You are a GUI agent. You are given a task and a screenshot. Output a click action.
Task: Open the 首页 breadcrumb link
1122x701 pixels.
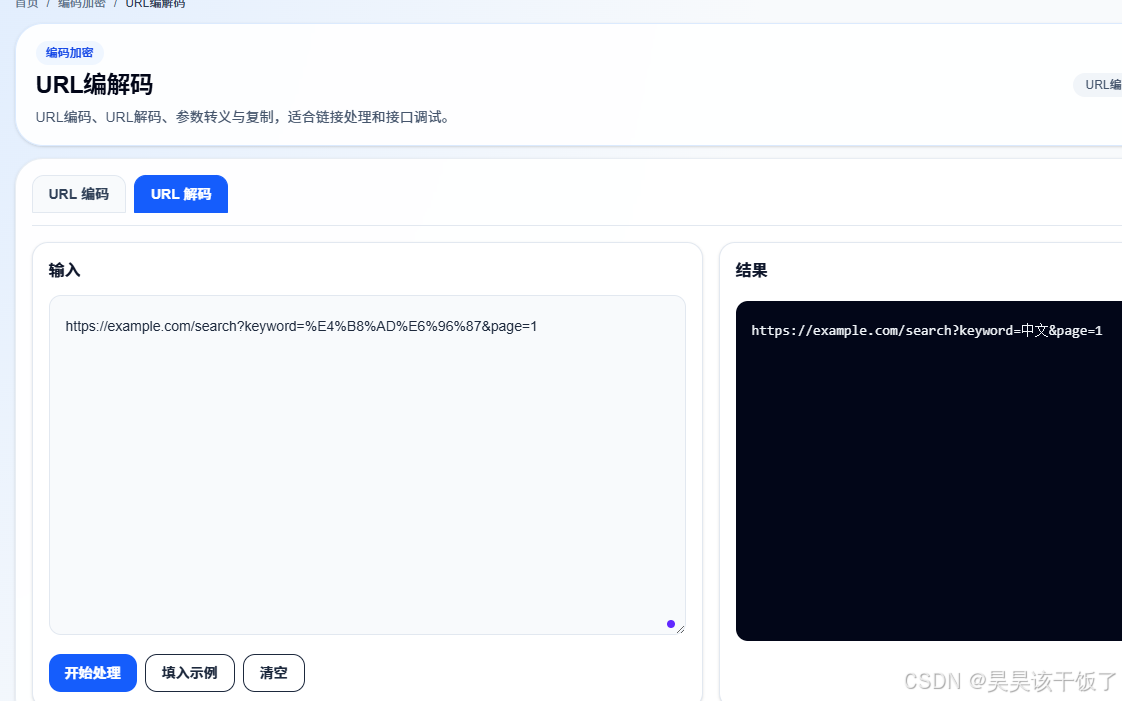click(x=26, y=4)
